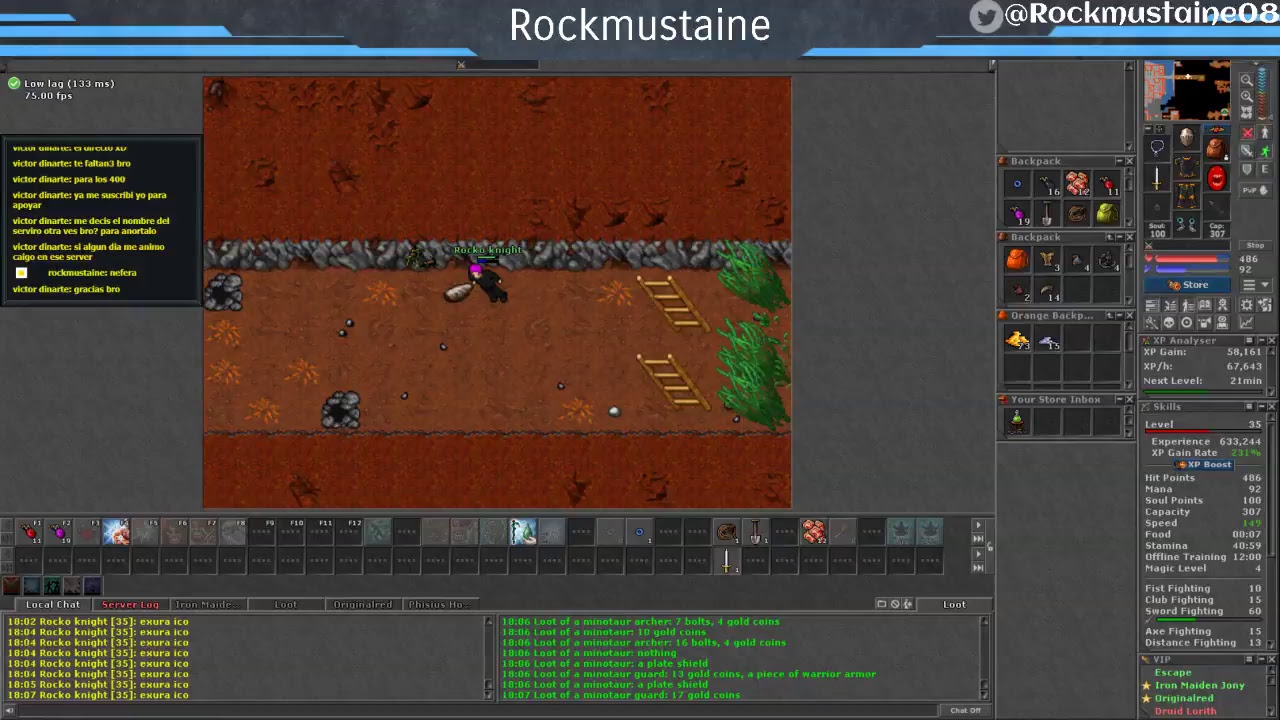Click the Rocko knight character
1280x720 pixels.
pyautogui.click(x=488, y=283)
